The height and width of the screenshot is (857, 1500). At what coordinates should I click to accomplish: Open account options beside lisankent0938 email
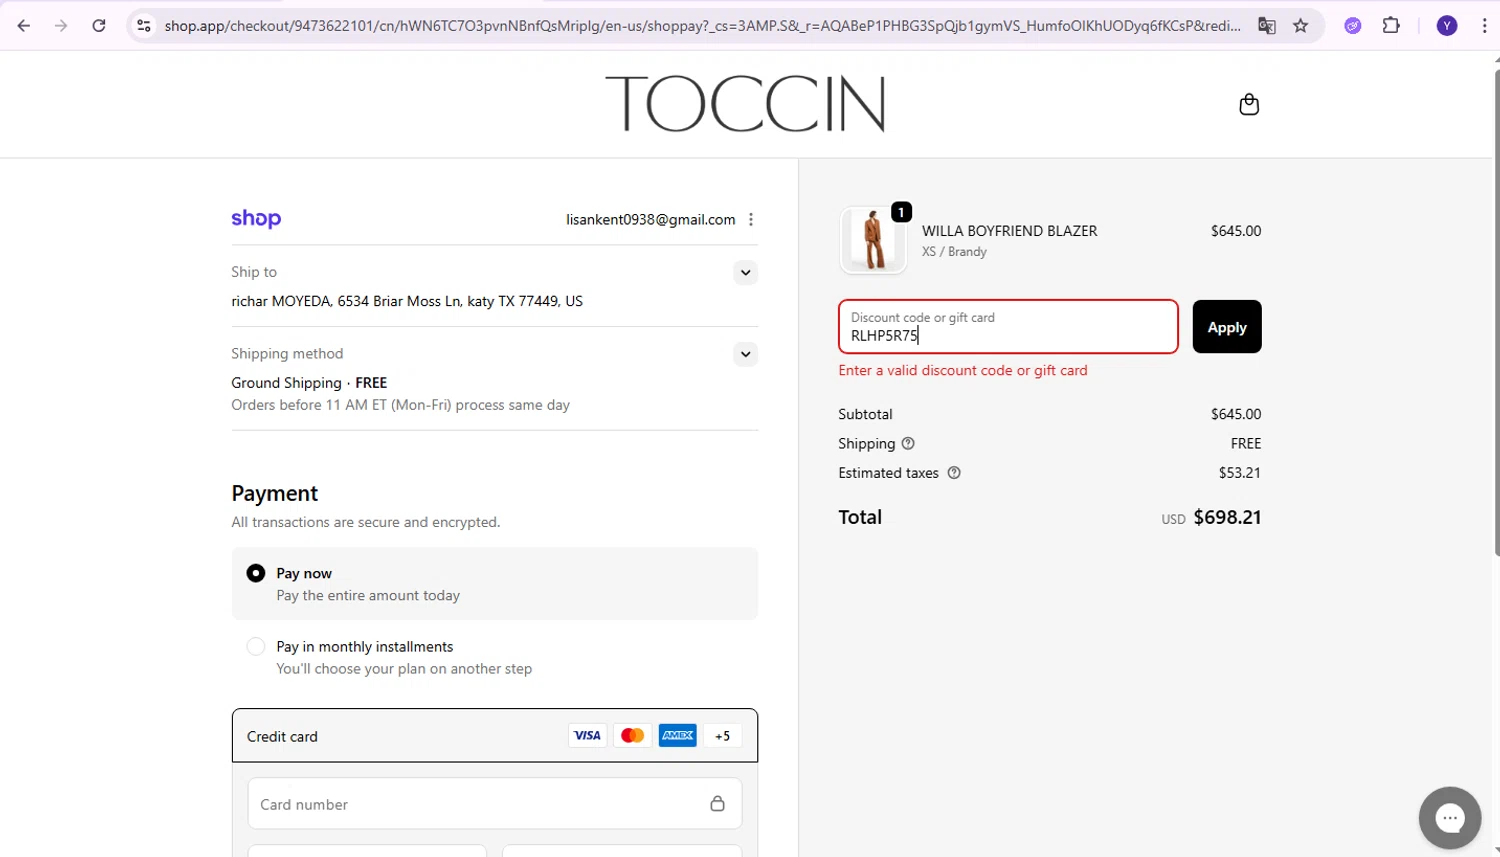point(751,220)
